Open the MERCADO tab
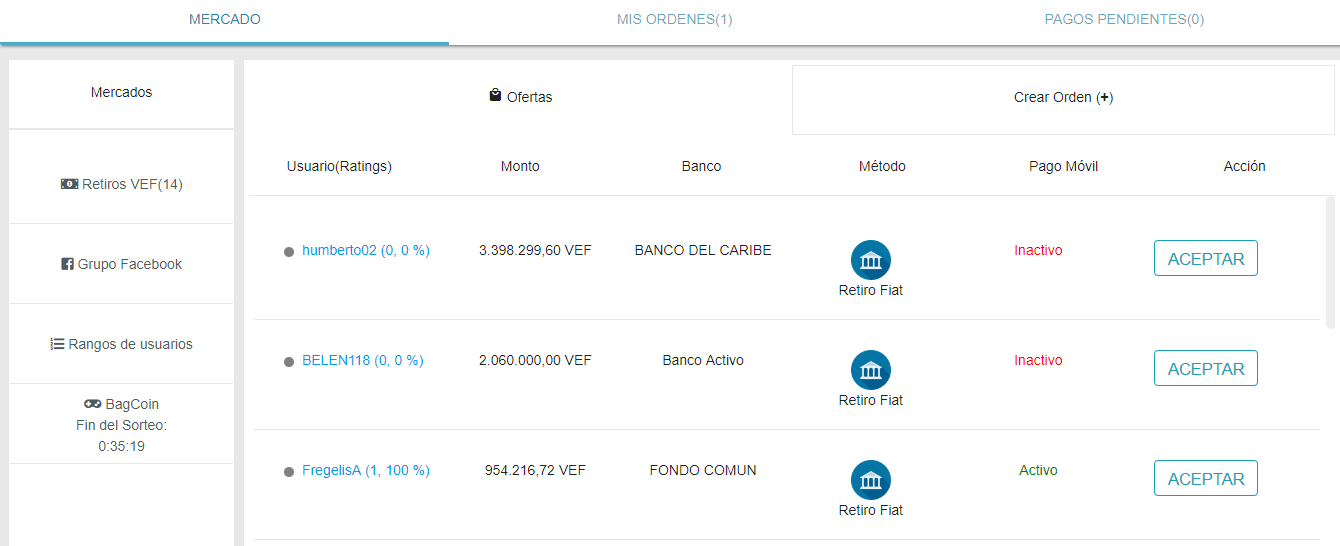 pyautogui.click(x=224, y=20)
